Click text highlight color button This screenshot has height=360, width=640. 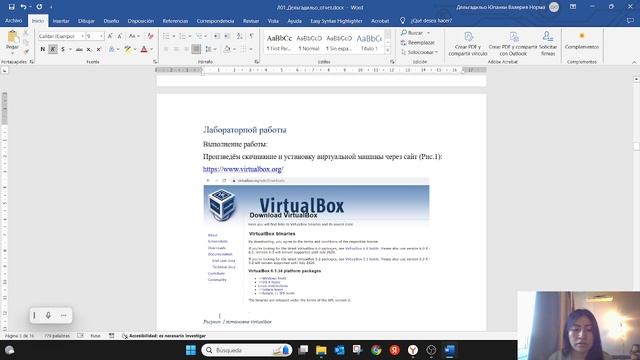[128, 49]
